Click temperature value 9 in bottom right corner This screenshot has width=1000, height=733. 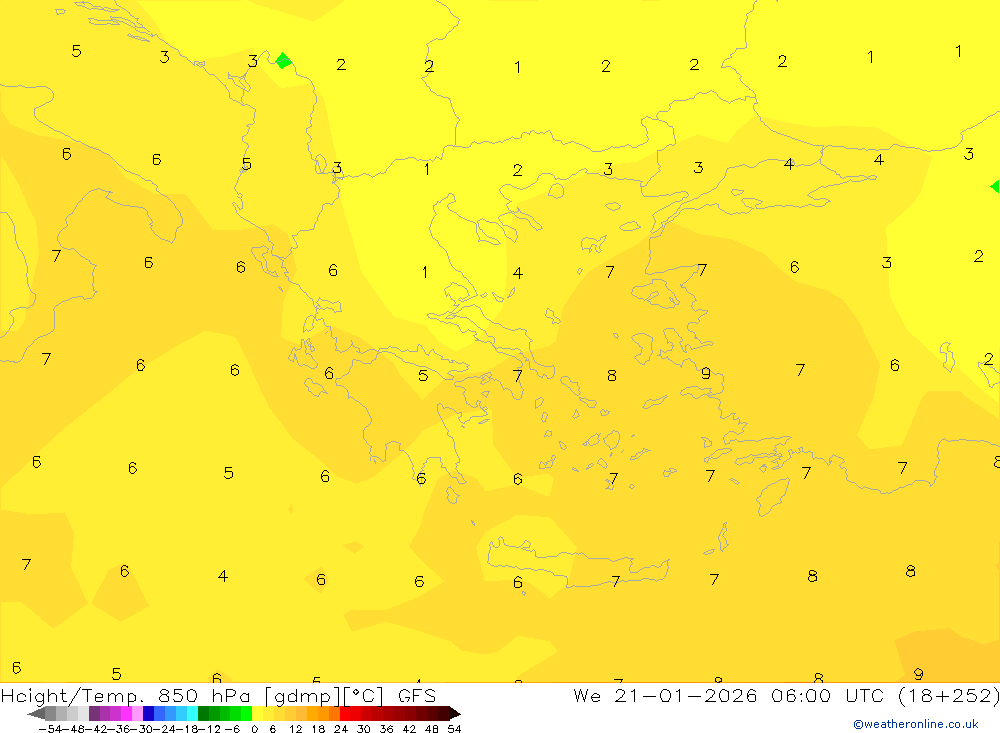pyautogui.click(x=918, y=674)
